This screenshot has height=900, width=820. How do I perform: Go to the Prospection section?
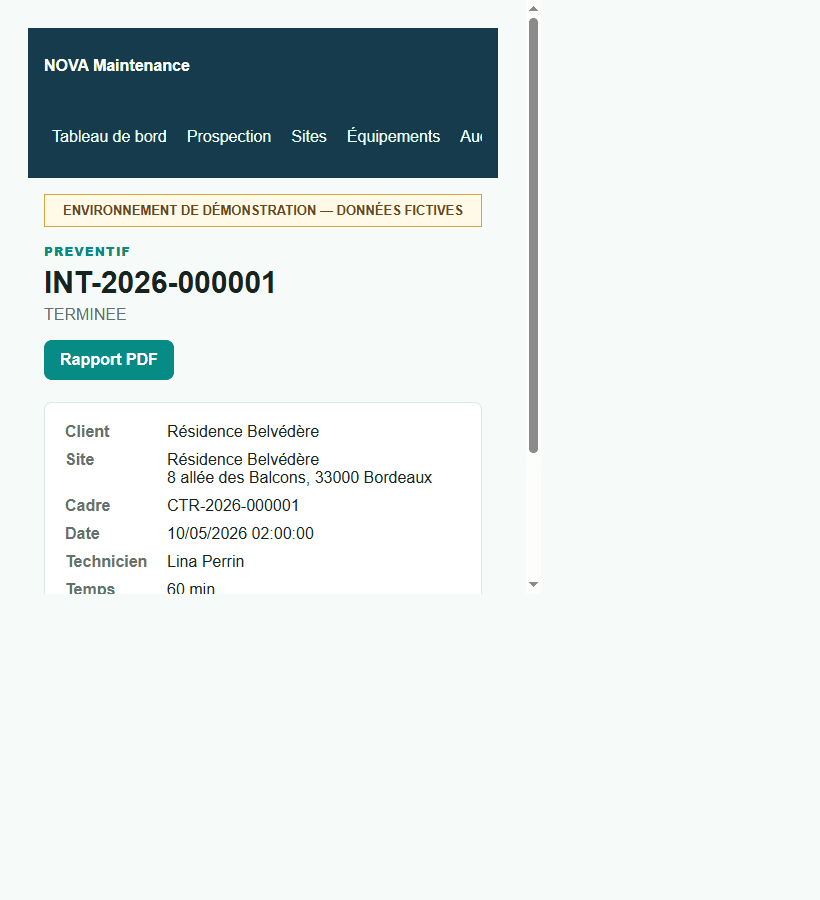pyautogui.click(x=229, y=137)
